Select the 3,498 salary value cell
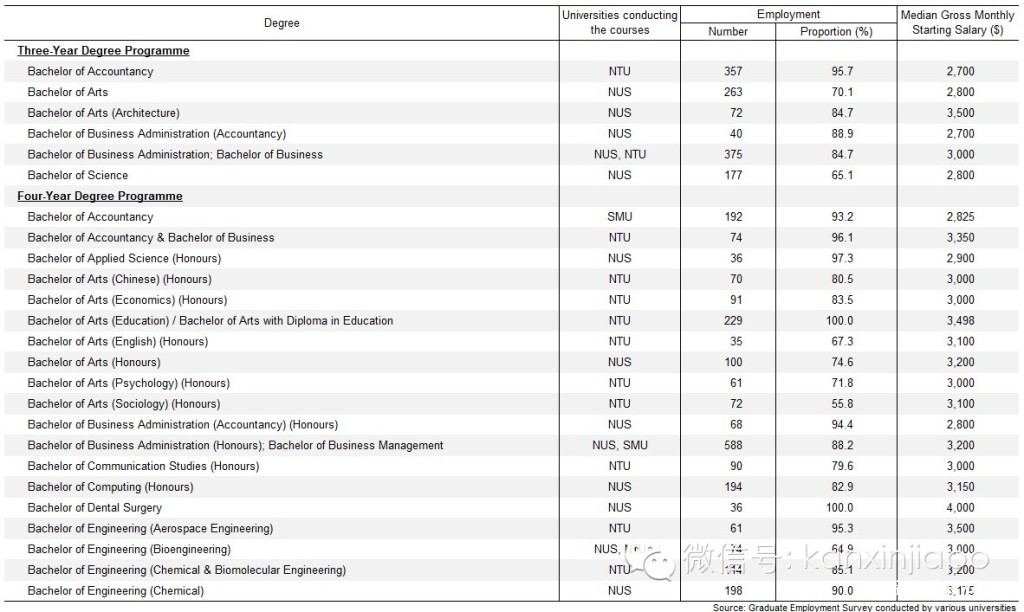1024x612 pixels. [958, 321]
